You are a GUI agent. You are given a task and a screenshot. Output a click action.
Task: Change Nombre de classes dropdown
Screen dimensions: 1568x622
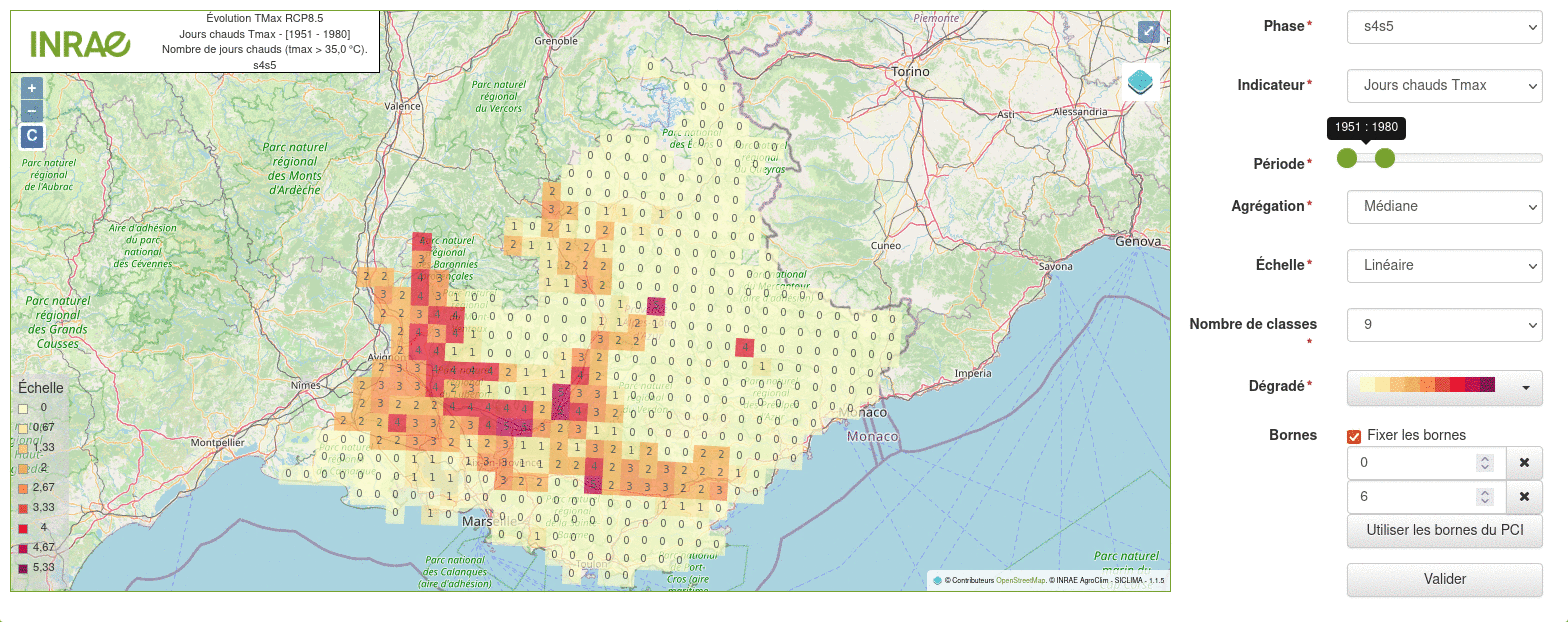1445,325
